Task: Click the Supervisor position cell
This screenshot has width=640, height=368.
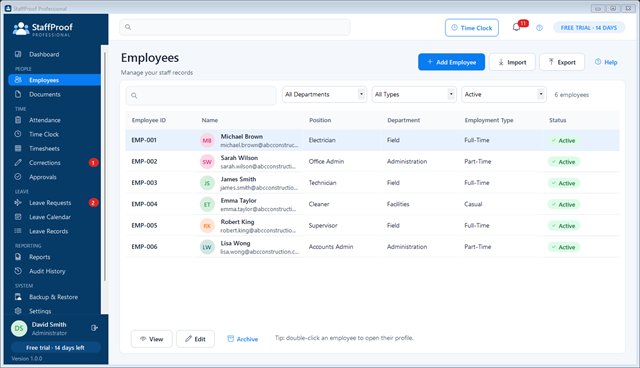Action: 323,225
